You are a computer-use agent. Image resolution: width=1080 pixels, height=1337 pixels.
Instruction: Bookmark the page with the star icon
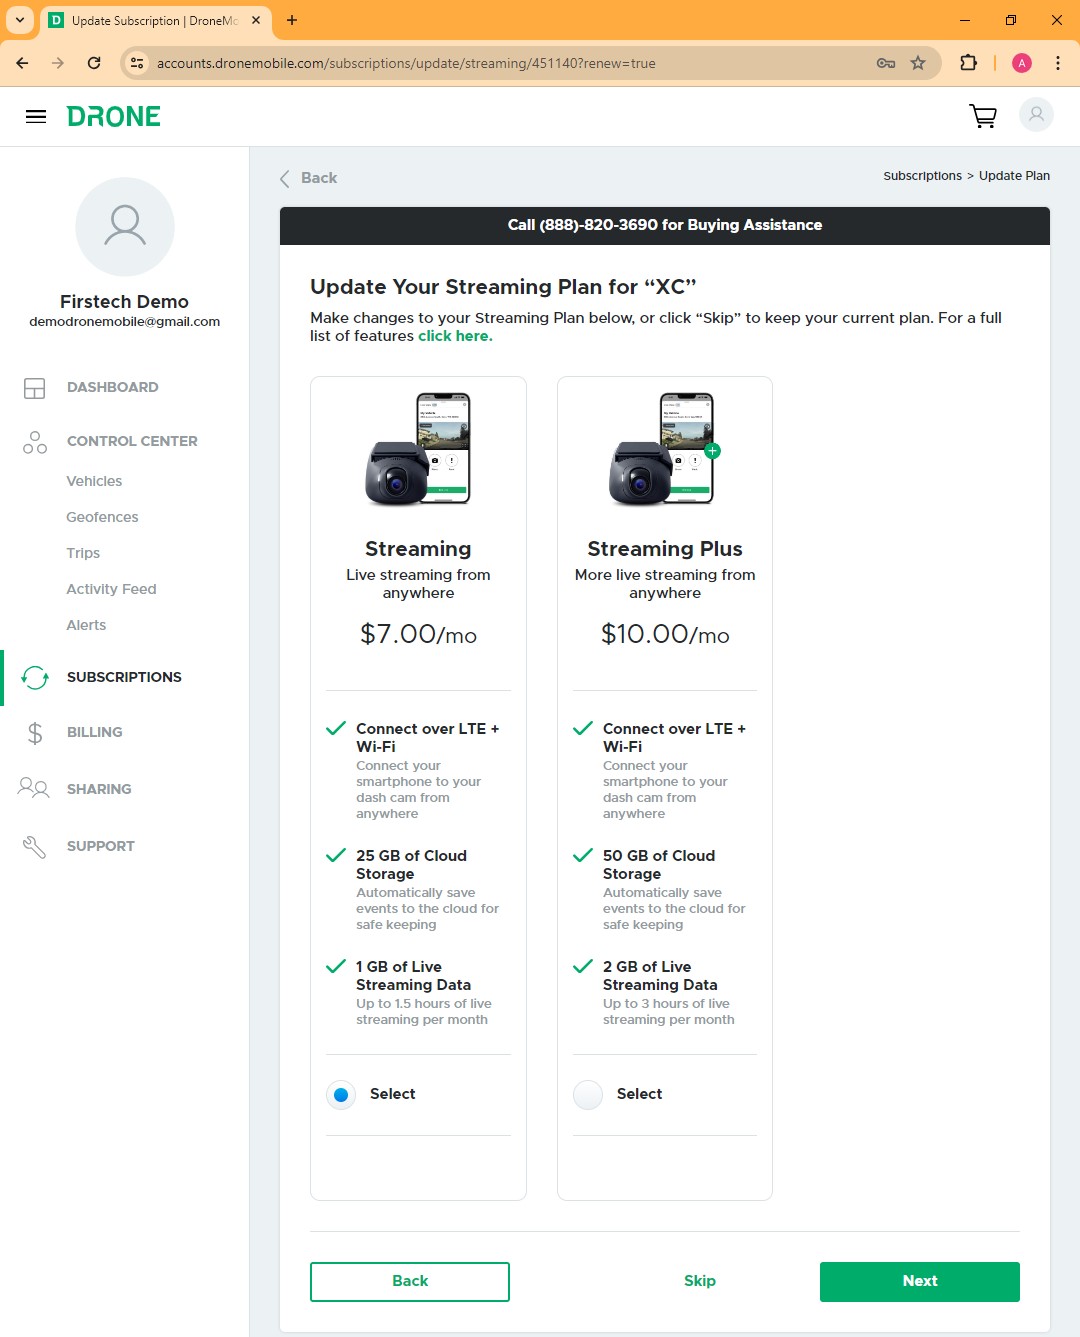(x=918, y=62)
